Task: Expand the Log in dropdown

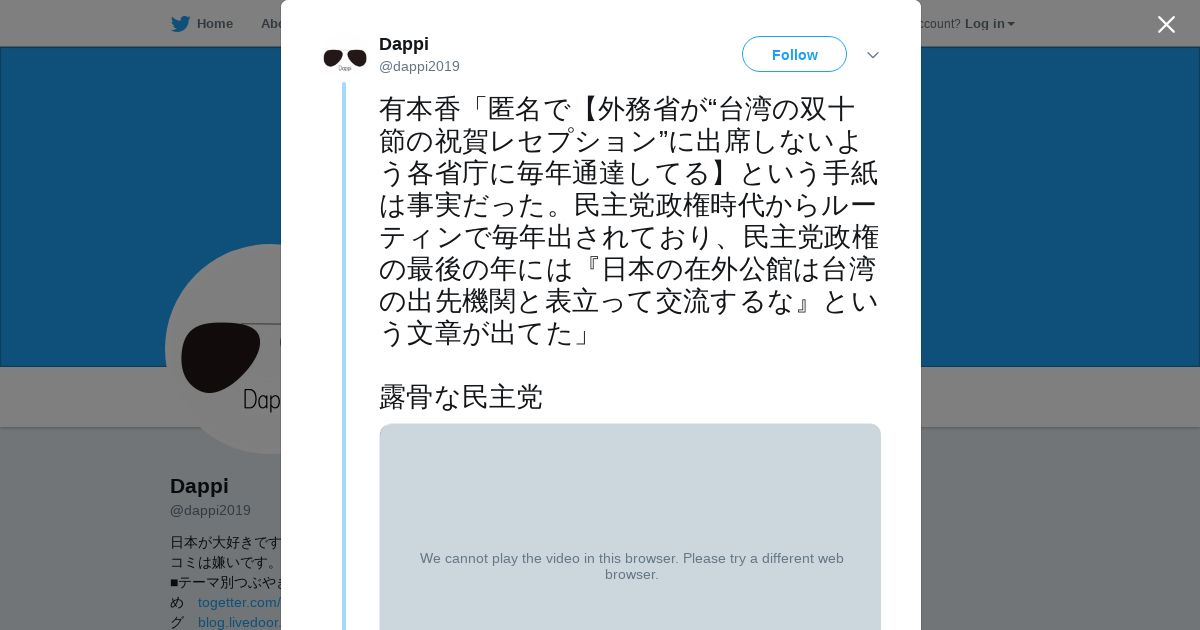Action: click(x=989, y=24)
